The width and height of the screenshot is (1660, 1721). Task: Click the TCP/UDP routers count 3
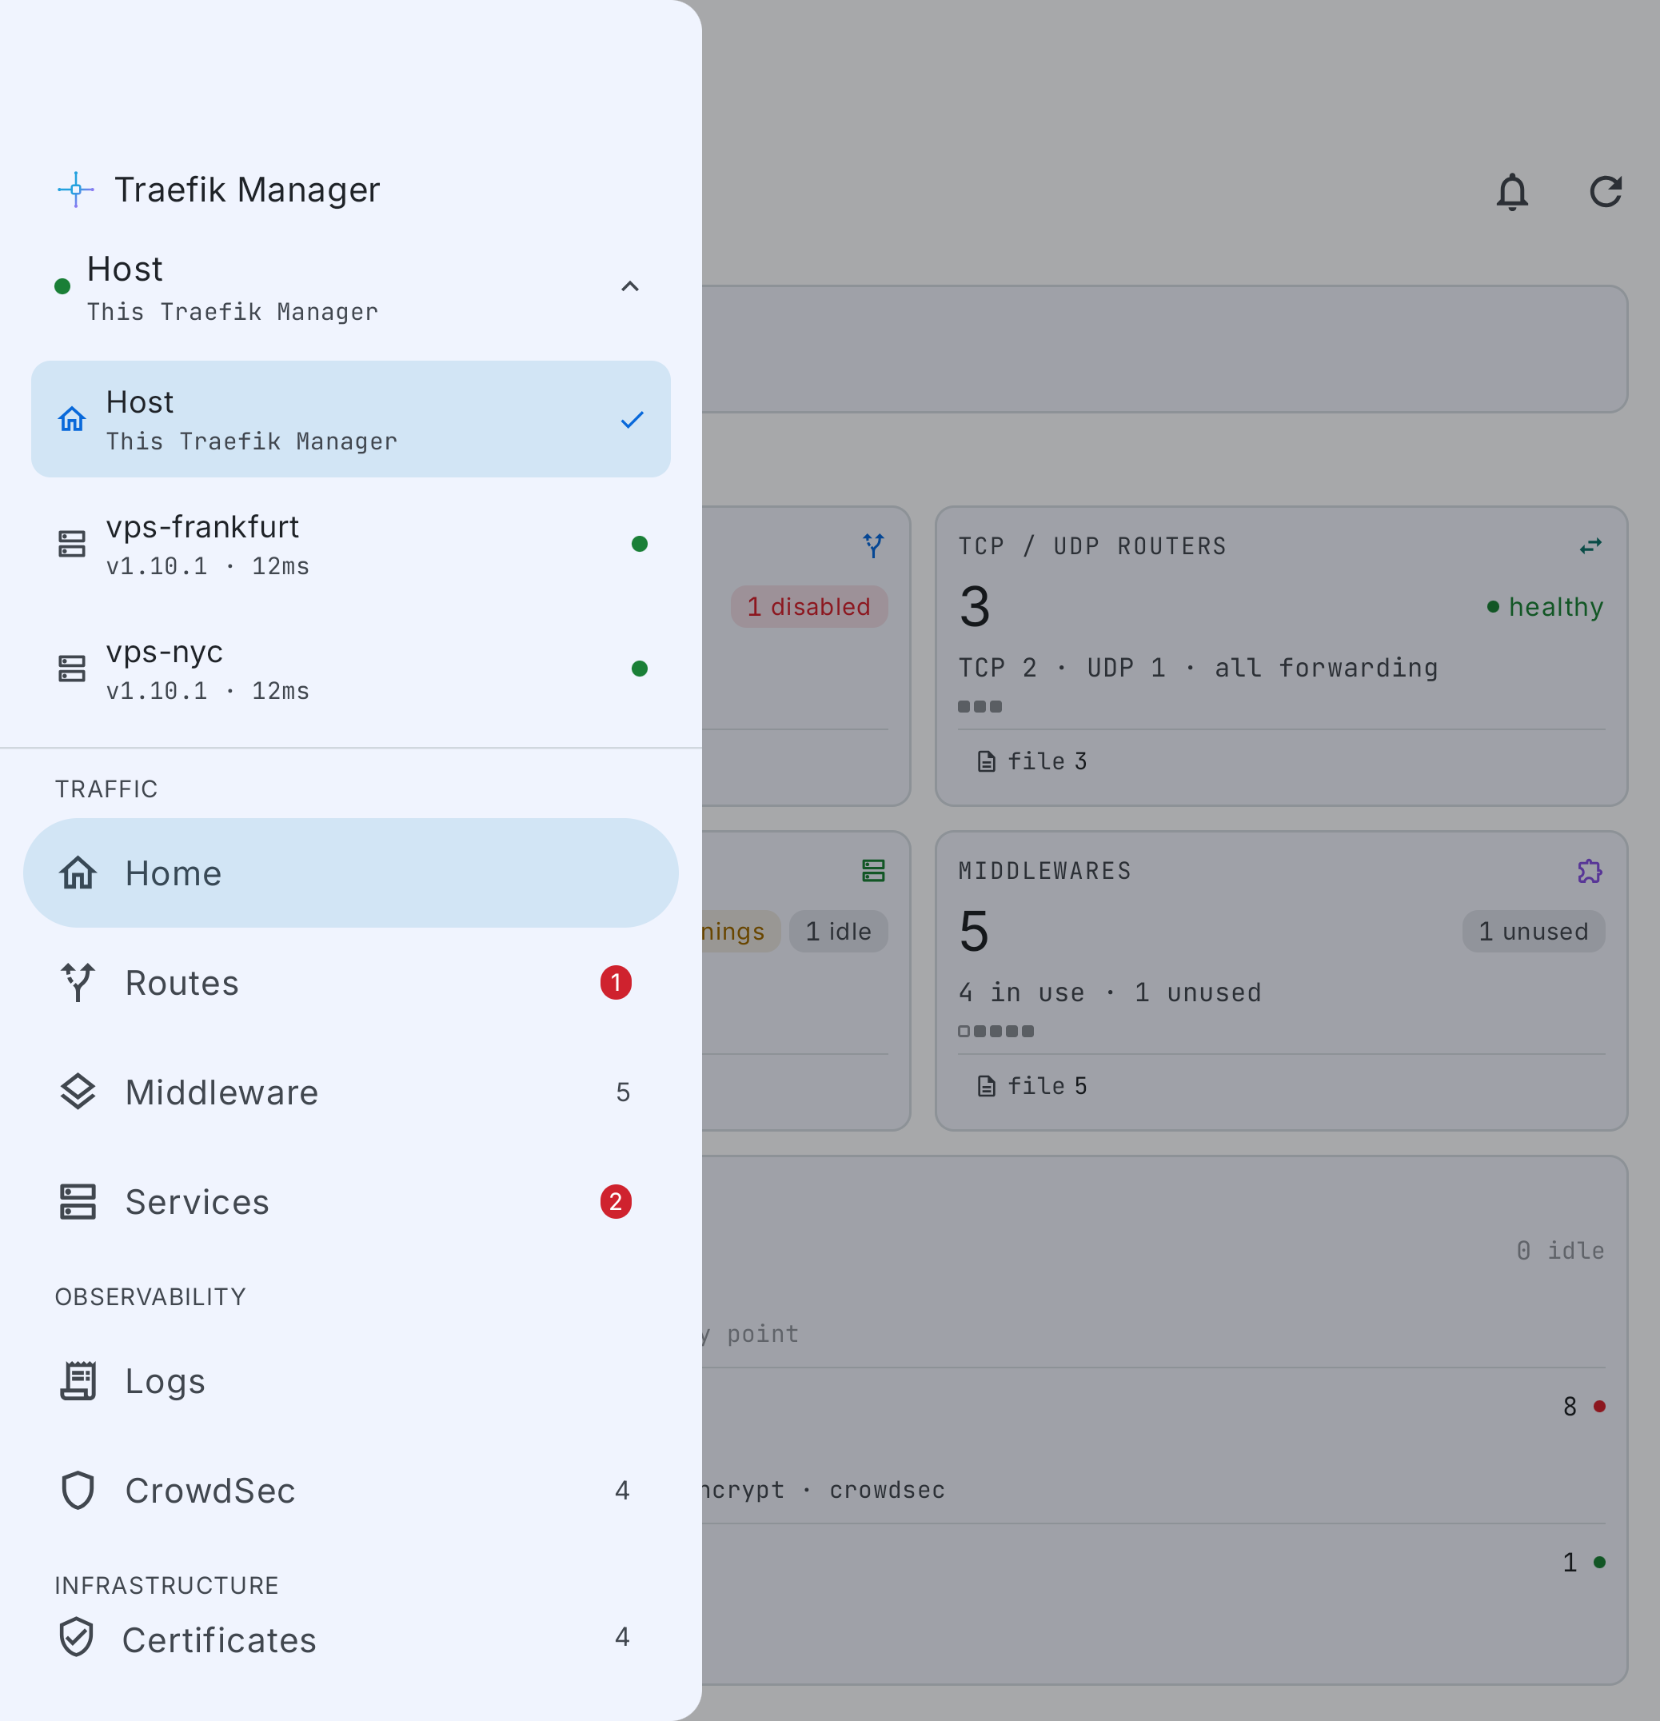(x=975, y=607)
